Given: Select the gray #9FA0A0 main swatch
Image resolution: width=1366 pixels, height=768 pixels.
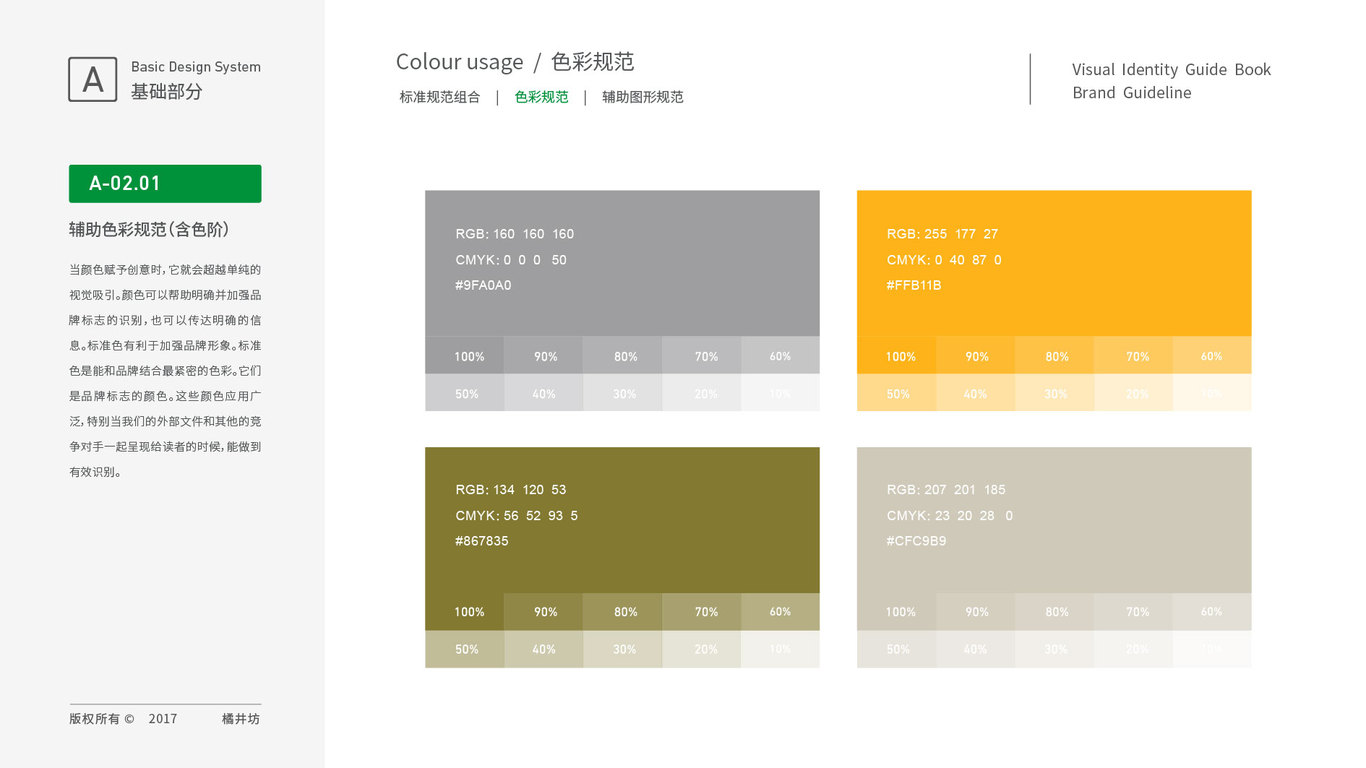Looking at the screenshot, I should pyautogui.click(x=622, y=263).
